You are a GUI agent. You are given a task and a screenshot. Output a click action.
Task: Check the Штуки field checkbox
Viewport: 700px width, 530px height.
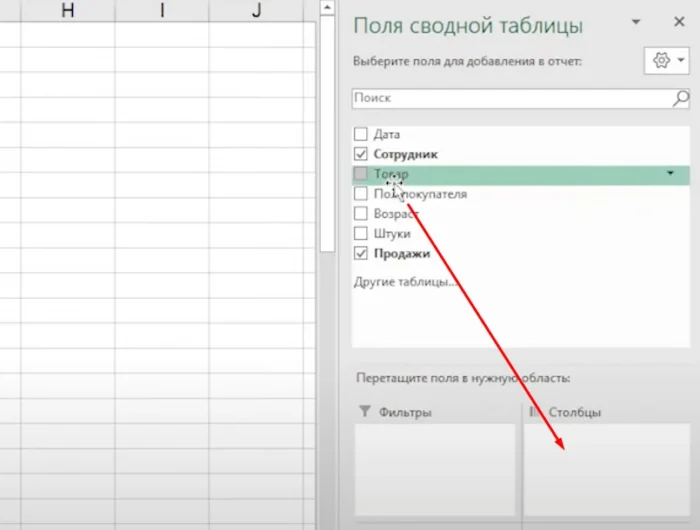361,234
